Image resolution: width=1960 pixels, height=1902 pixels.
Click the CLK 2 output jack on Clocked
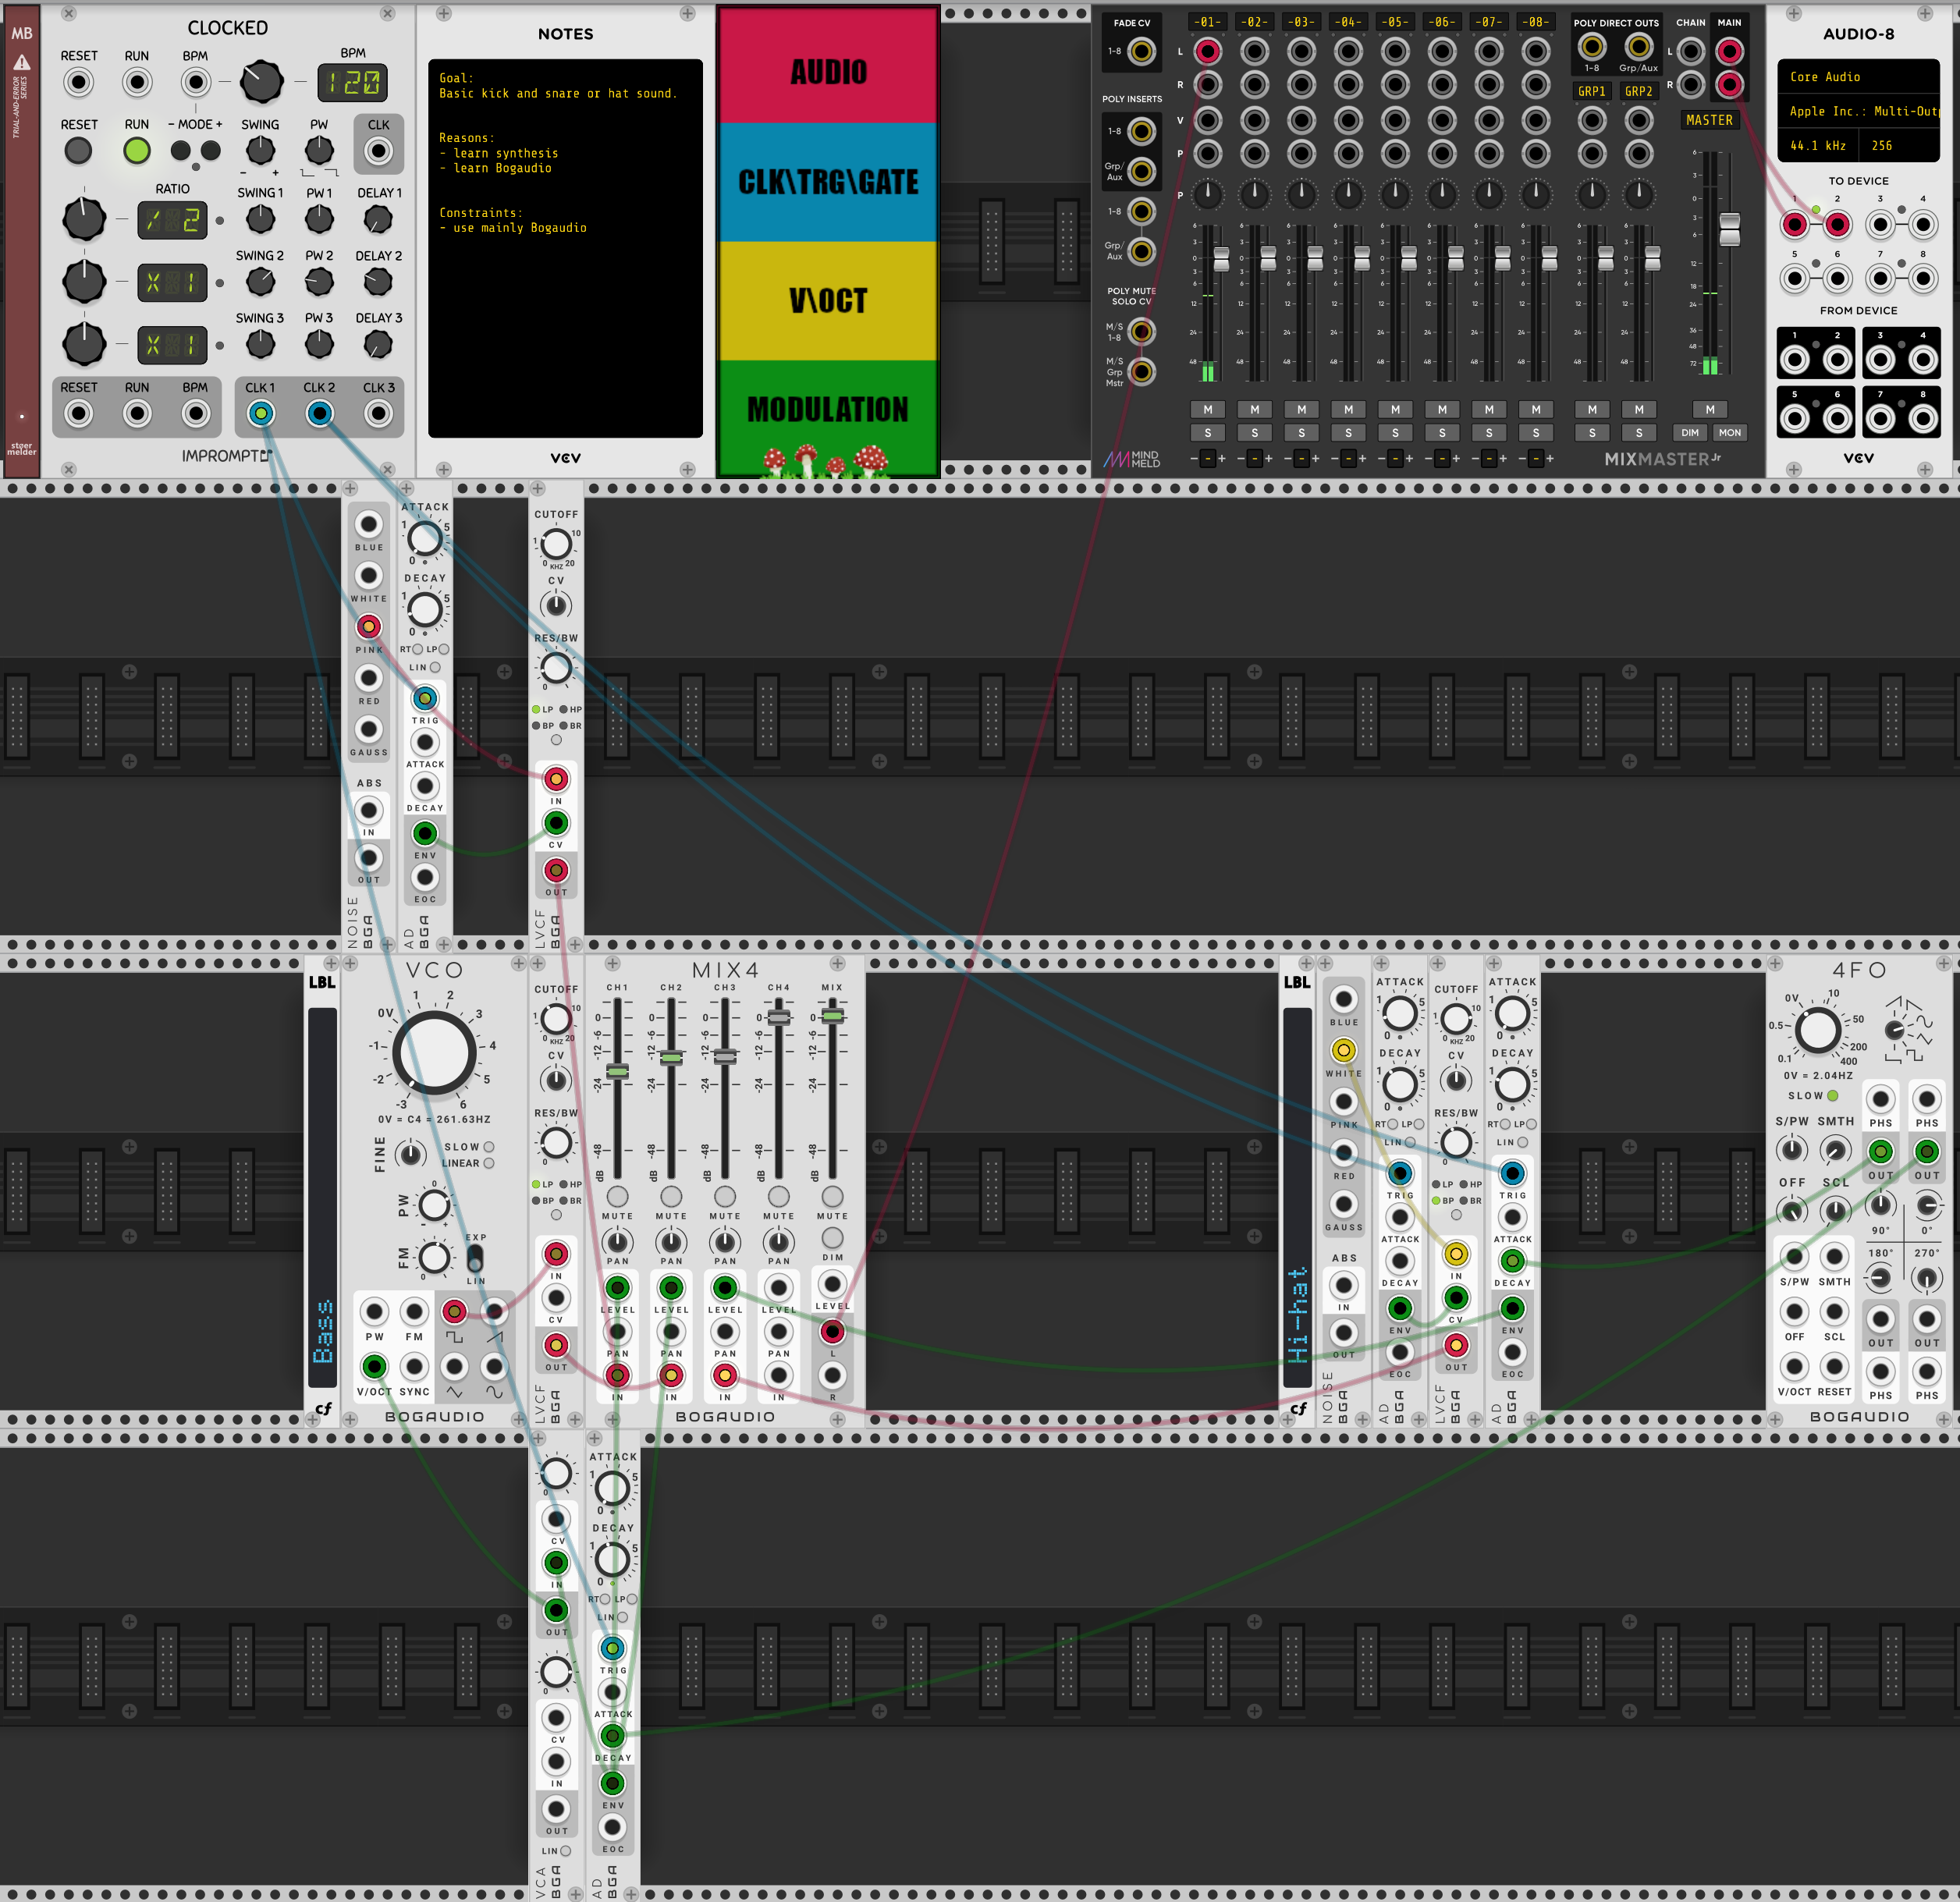pos(320,413)
